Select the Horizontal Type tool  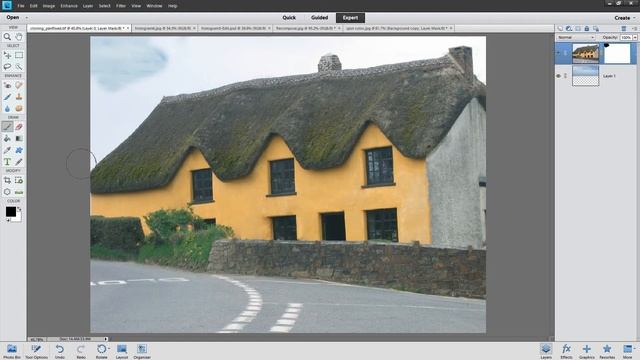(7, 162)
